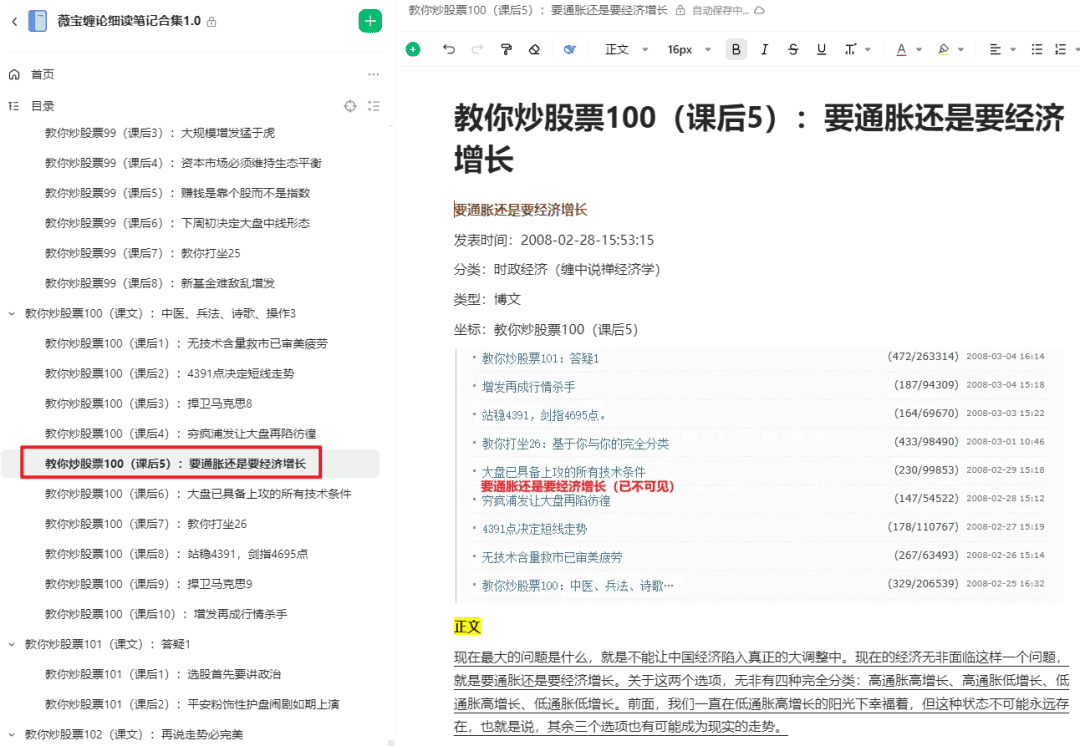Image resolution: width=1080 pixels, height=746 pixels.
Task: Toggle underline formatting
Action: pos(821,49)
